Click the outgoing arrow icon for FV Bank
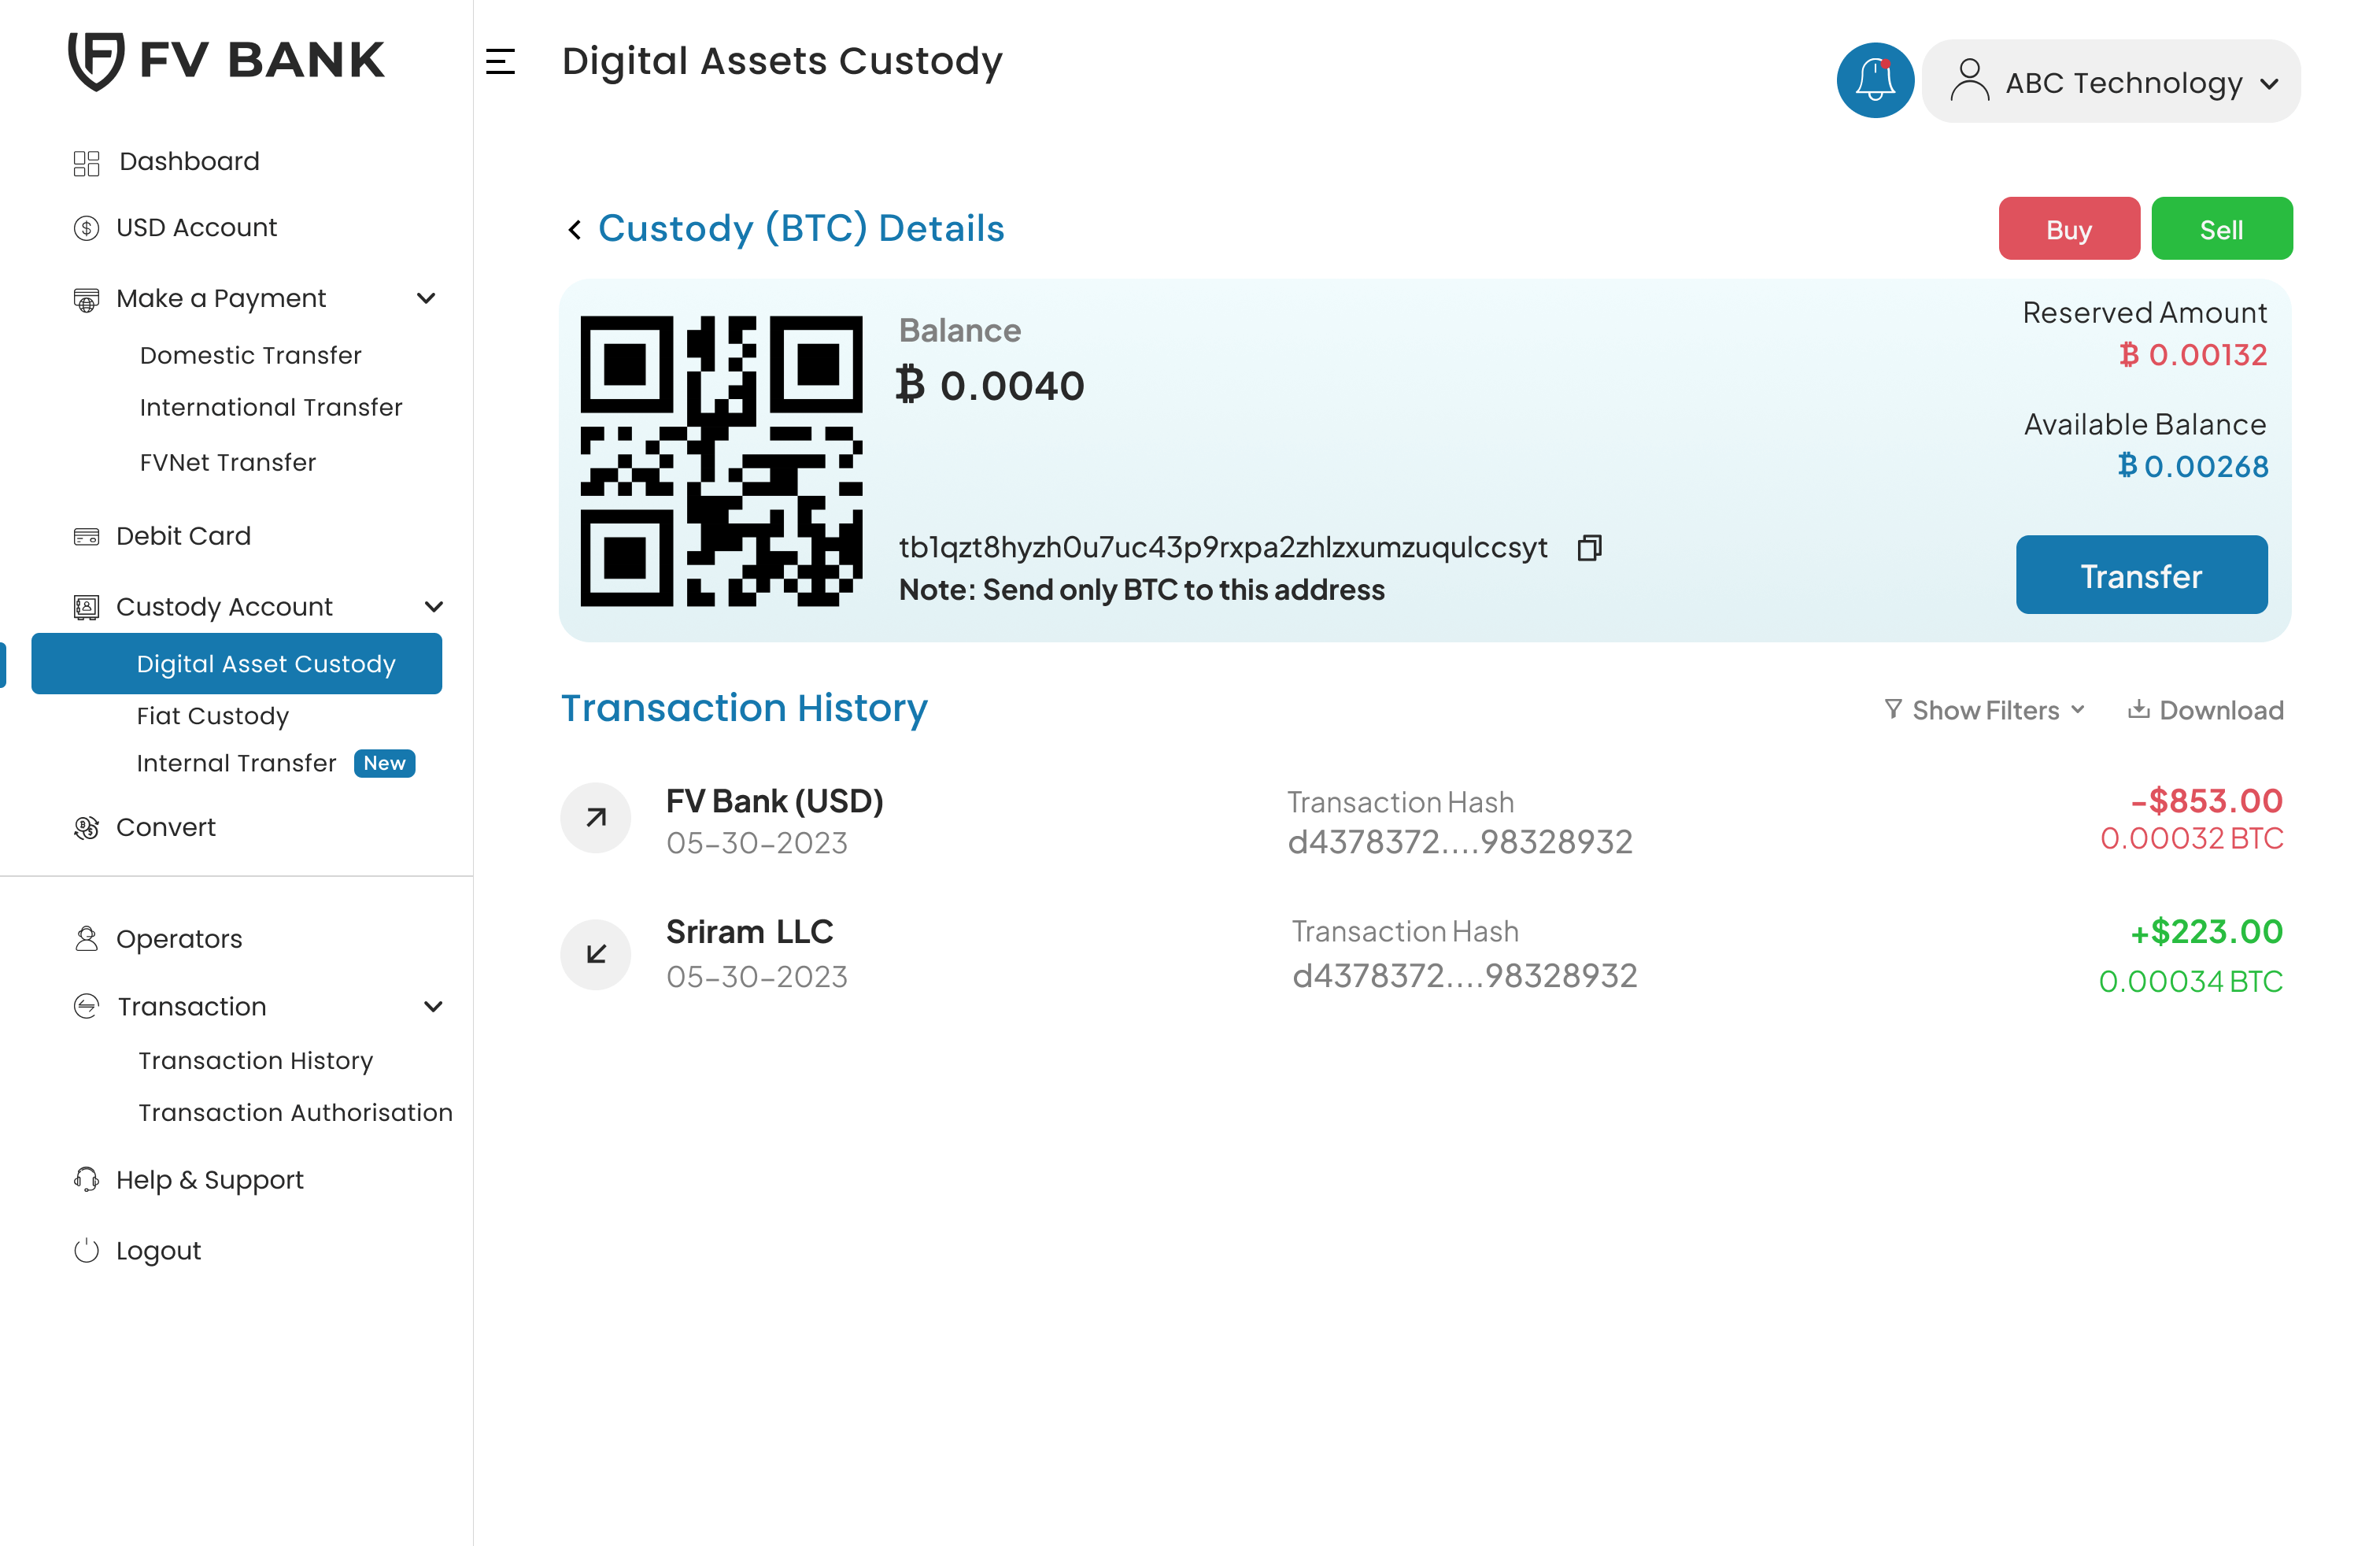Screen dimensions: 2380x1546 (x=596, y=818)
